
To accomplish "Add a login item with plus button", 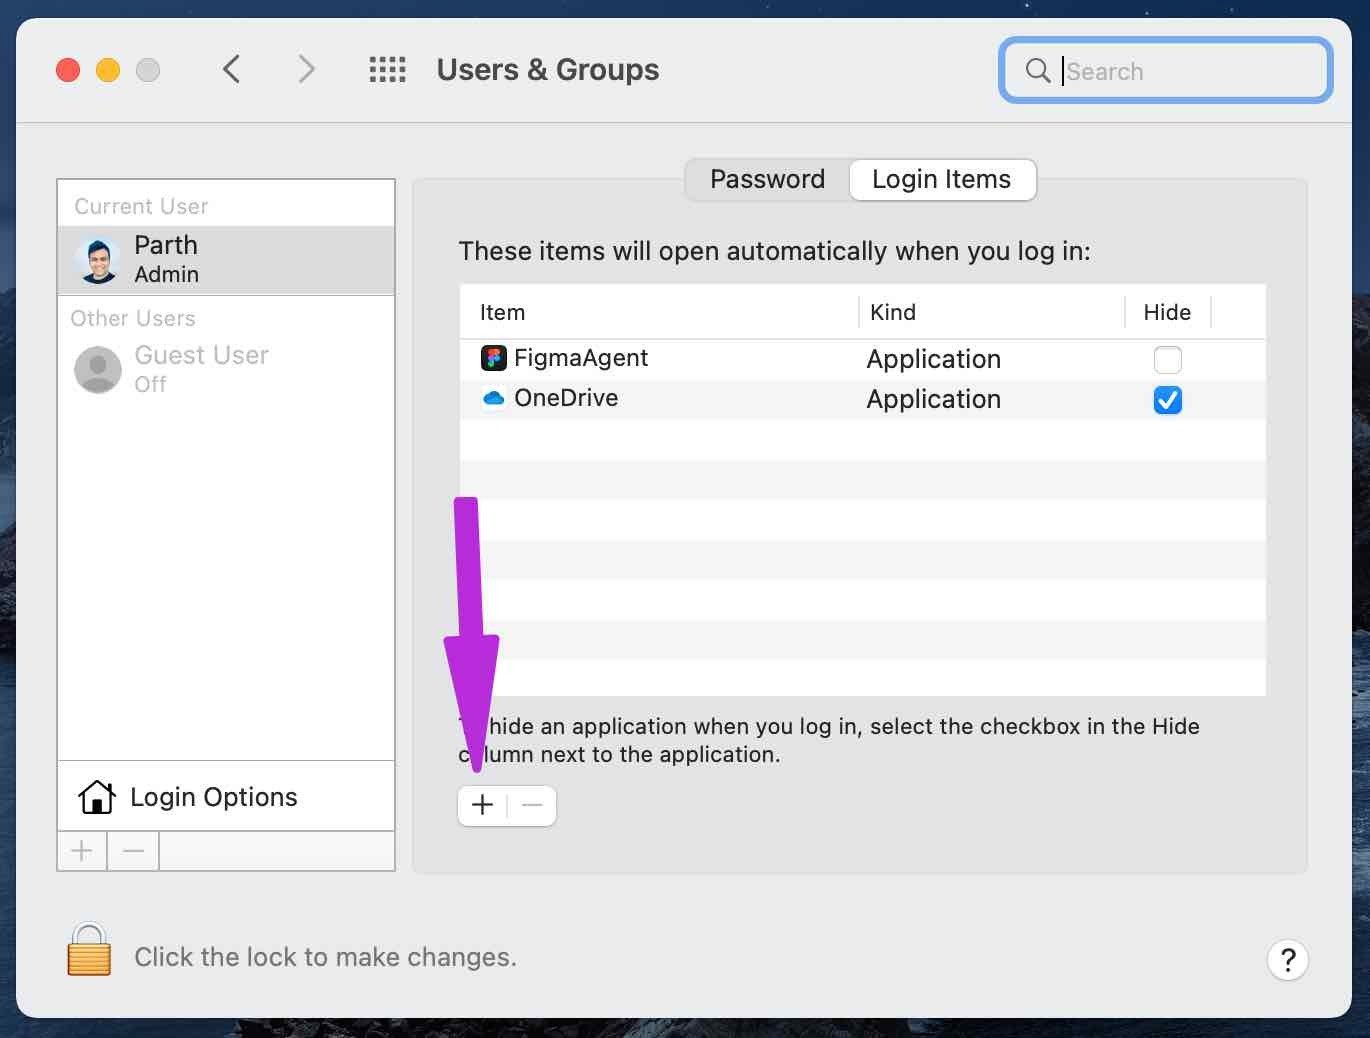I will (x=482, y=805).
